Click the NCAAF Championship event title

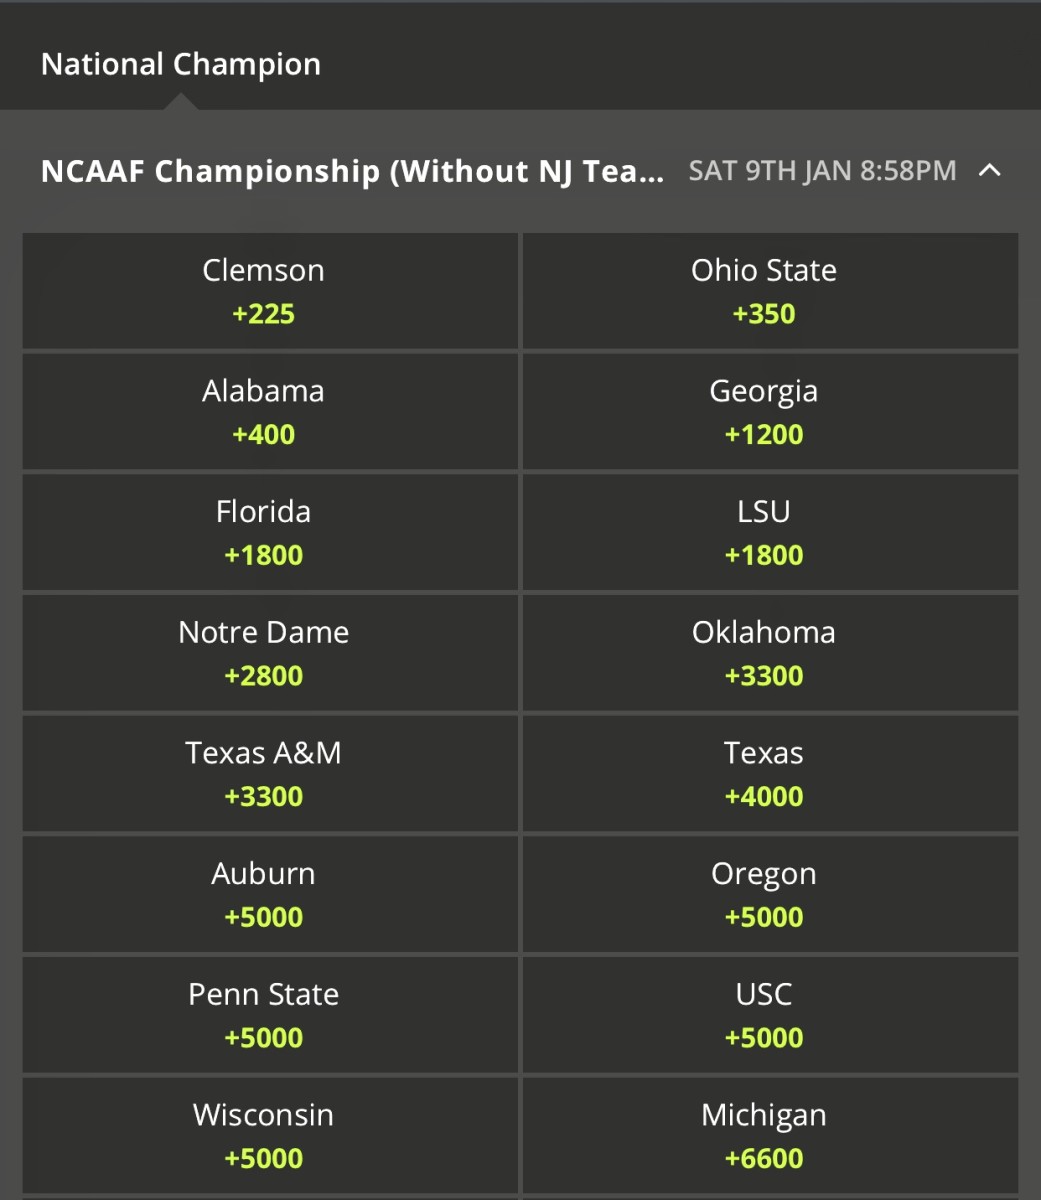(352, 171)
